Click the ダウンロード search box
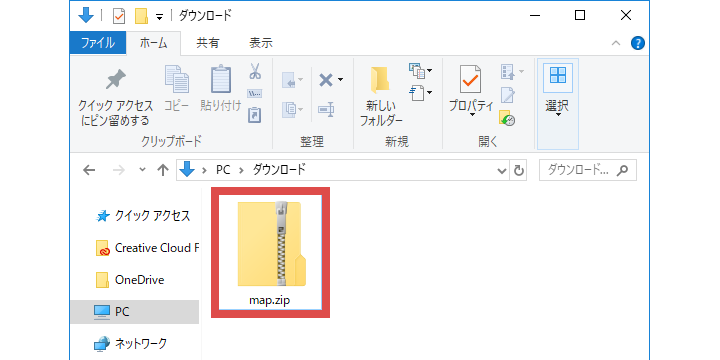 [x=588, y=170]
